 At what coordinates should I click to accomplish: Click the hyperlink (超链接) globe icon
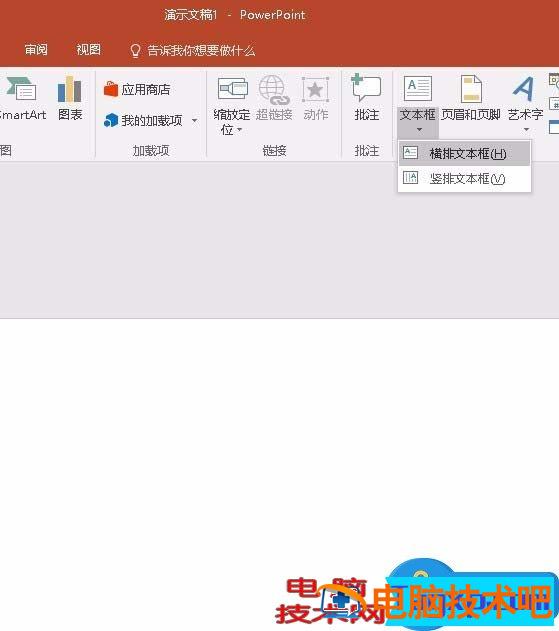[274, 89]
